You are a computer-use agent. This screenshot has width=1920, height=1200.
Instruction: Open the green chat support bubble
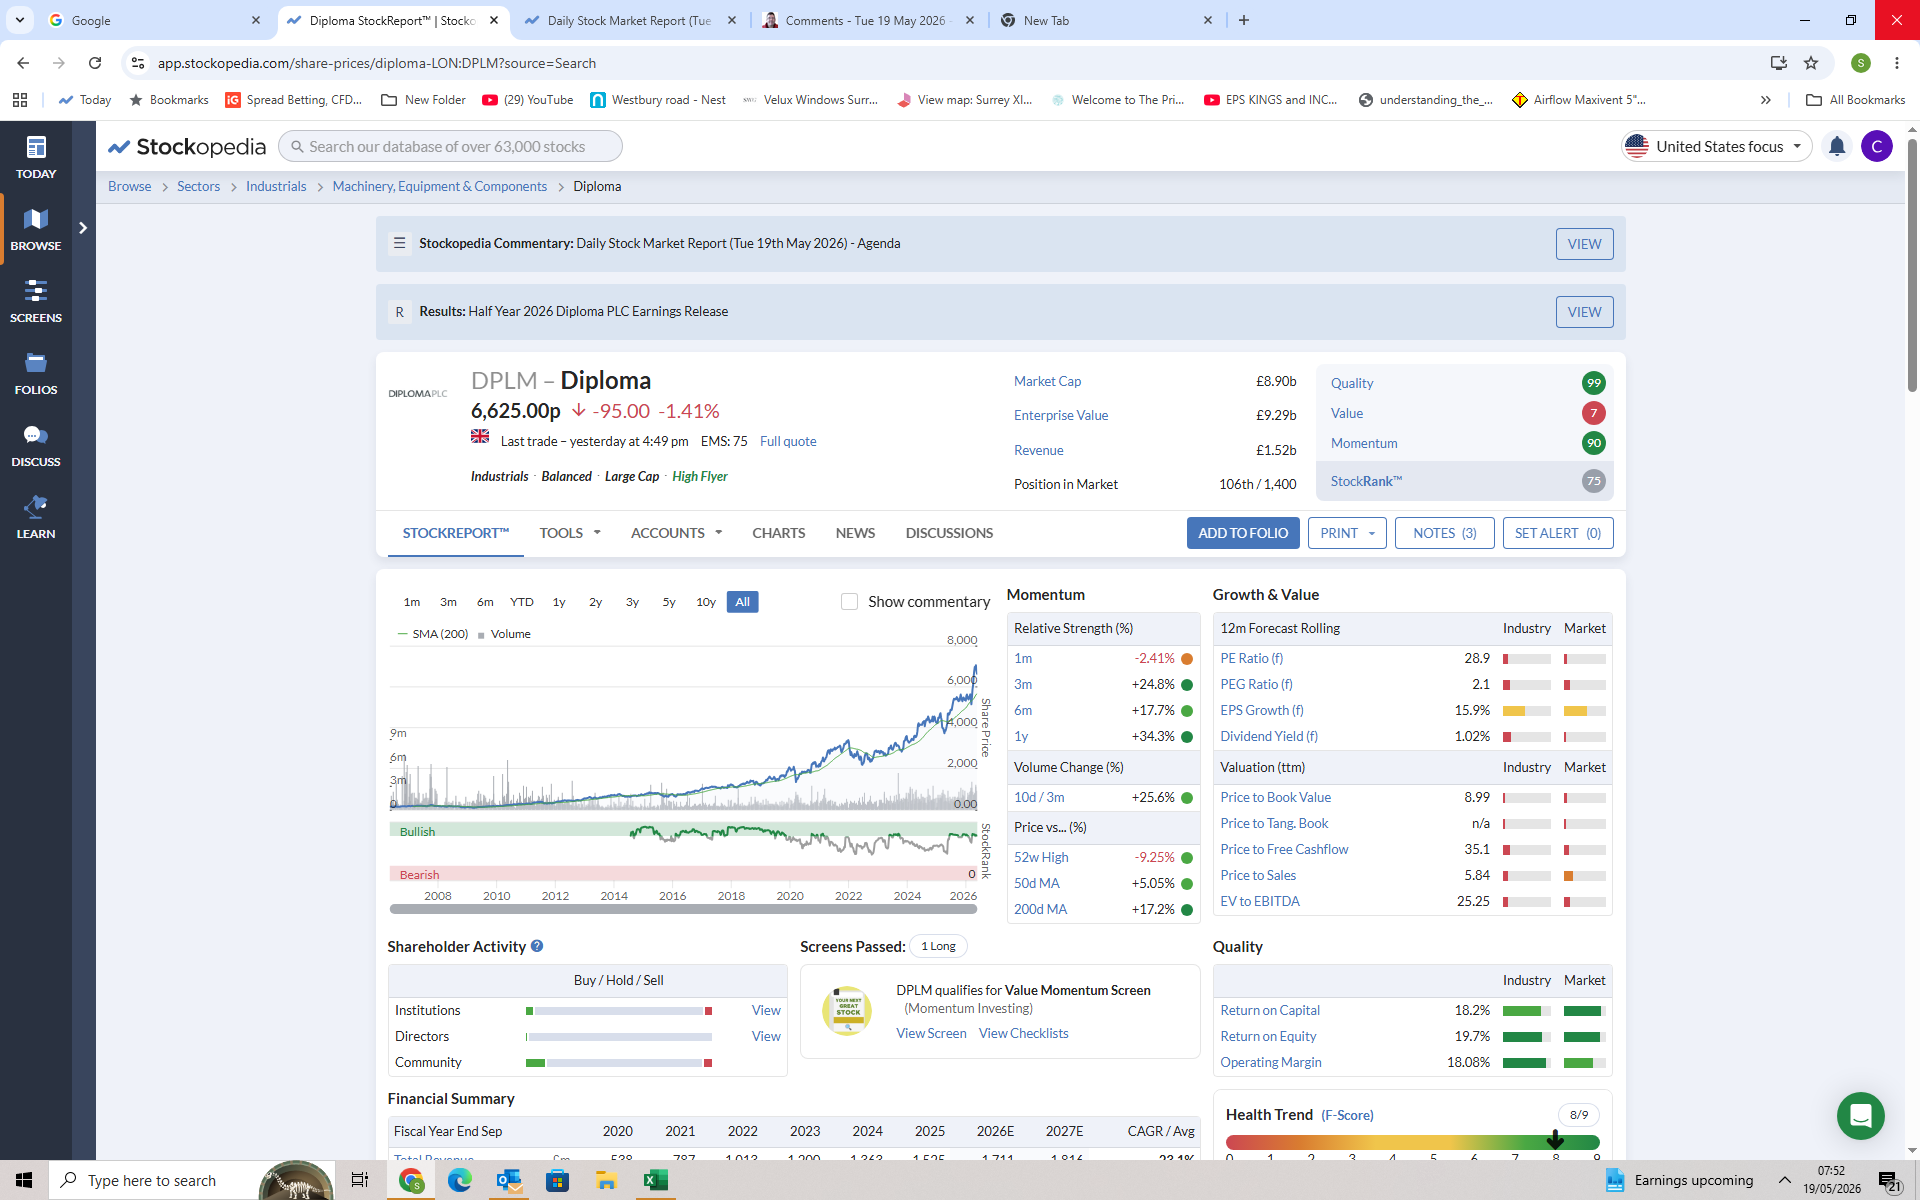click(1860, 1115)
